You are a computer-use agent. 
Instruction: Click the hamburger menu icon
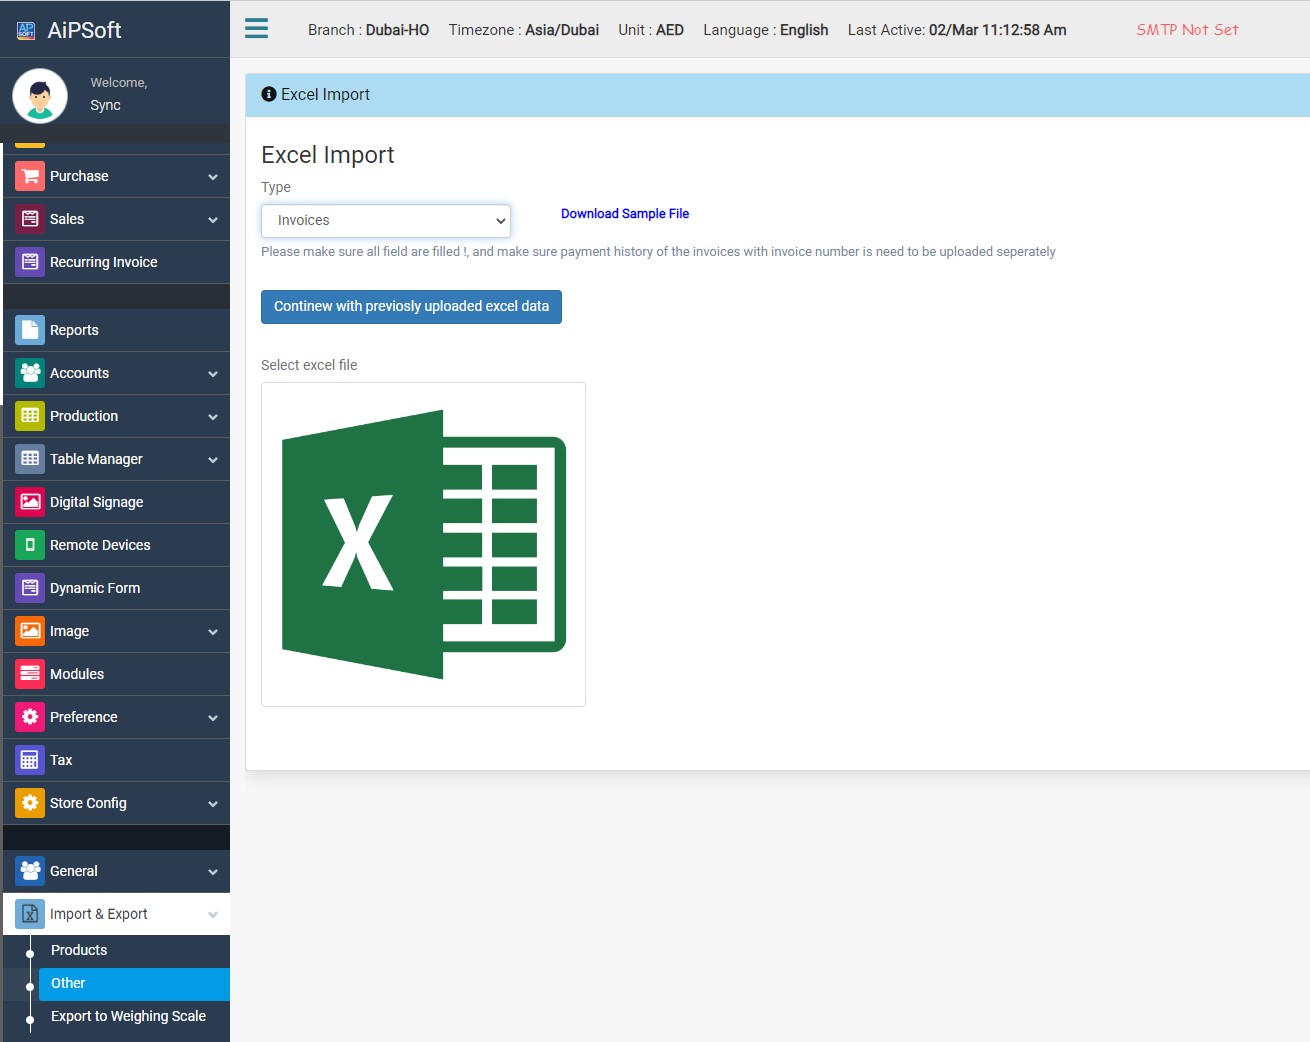pyautogui.click(x=256, y=28)
